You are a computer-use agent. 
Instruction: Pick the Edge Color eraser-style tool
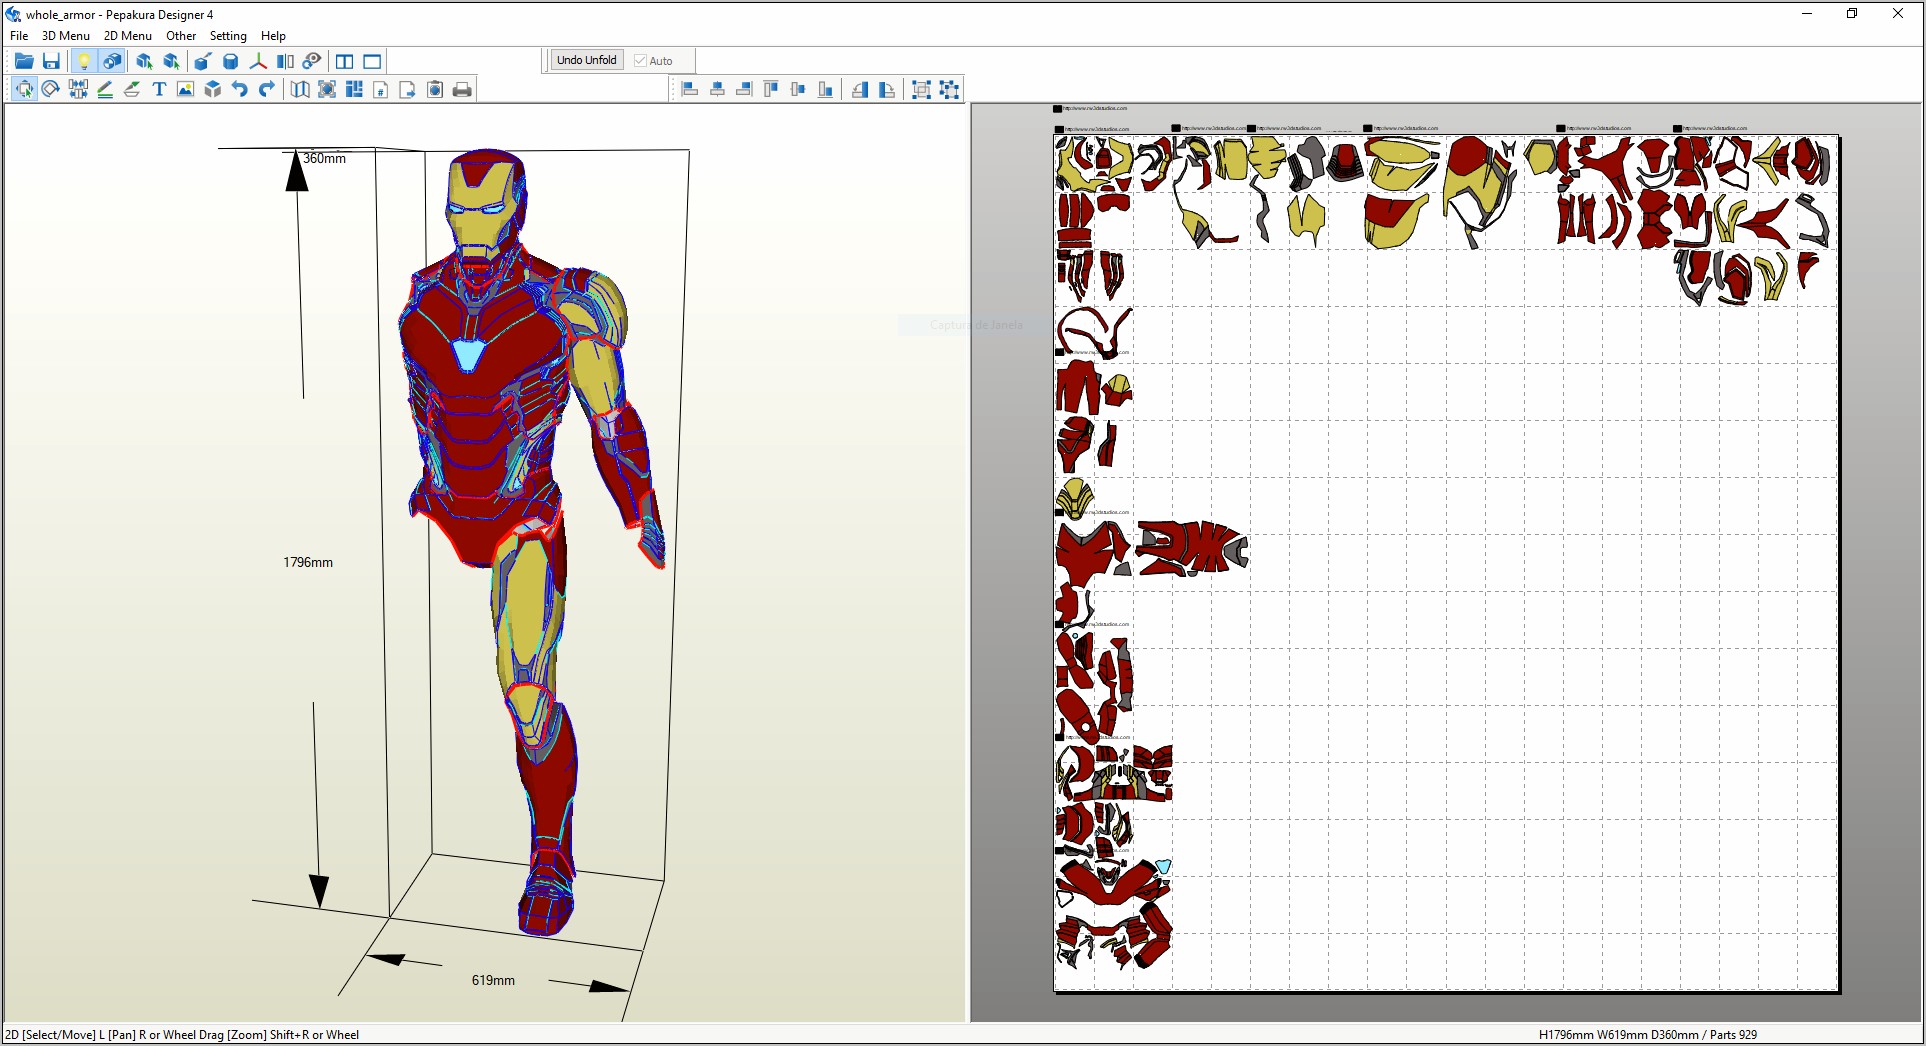[132, 90]
